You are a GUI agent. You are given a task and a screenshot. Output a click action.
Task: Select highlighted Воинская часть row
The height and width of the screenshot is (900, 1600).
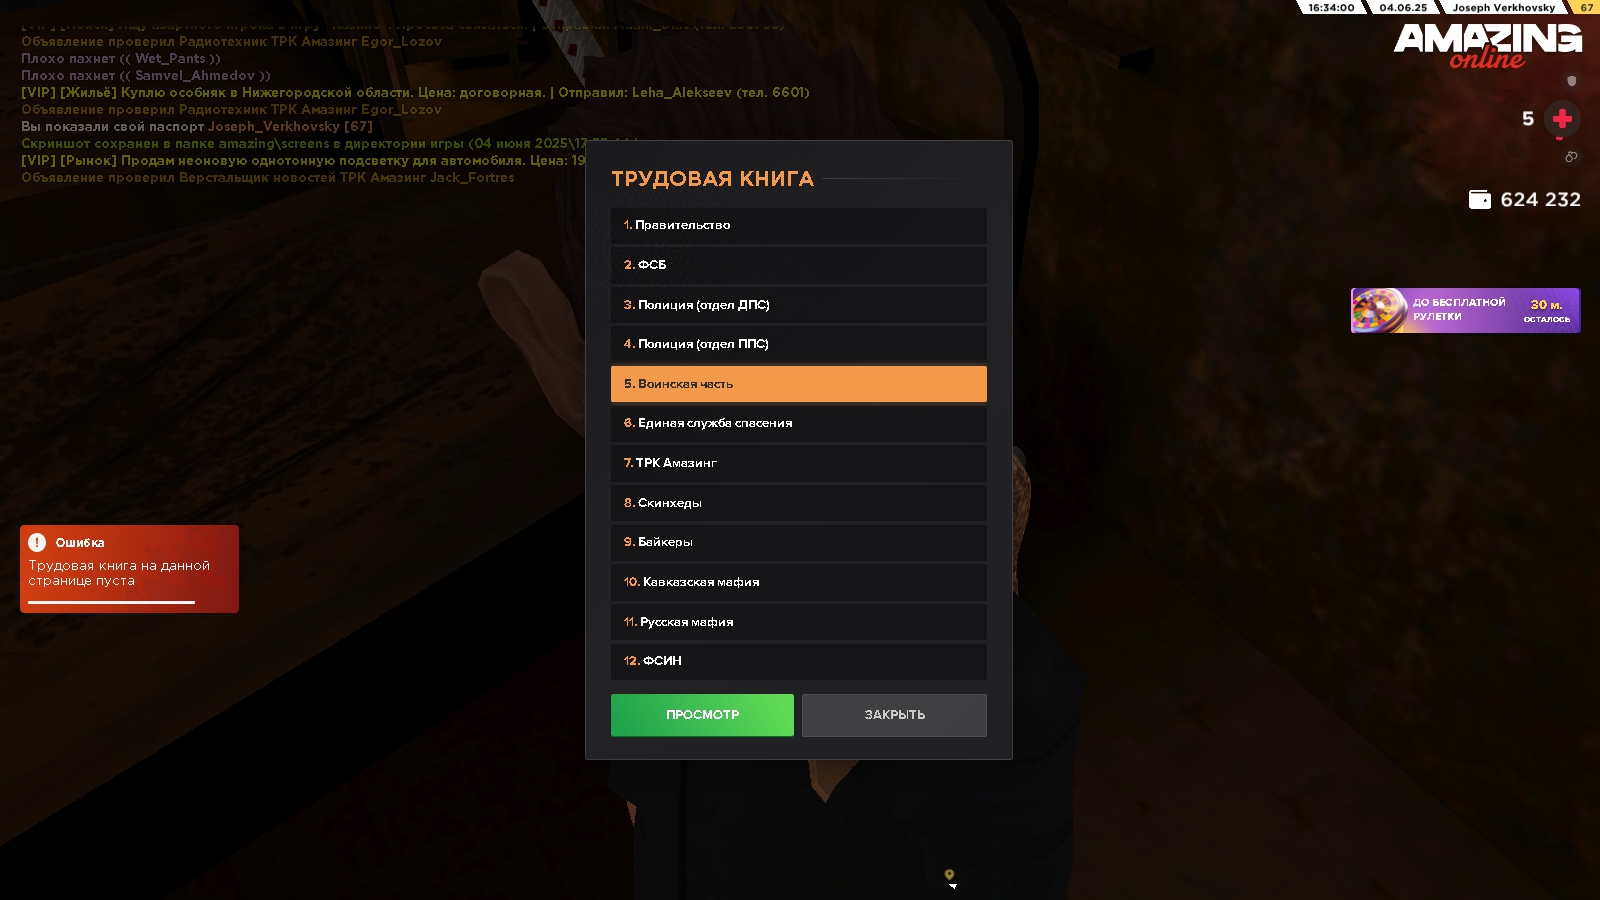tap(798, 384)
